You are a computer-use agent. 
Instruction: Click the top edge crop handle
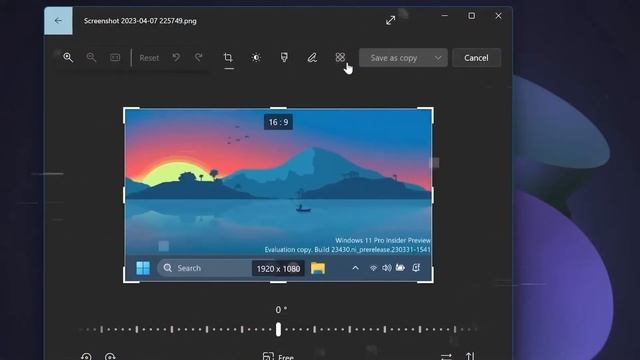click(x=278, y=109)
